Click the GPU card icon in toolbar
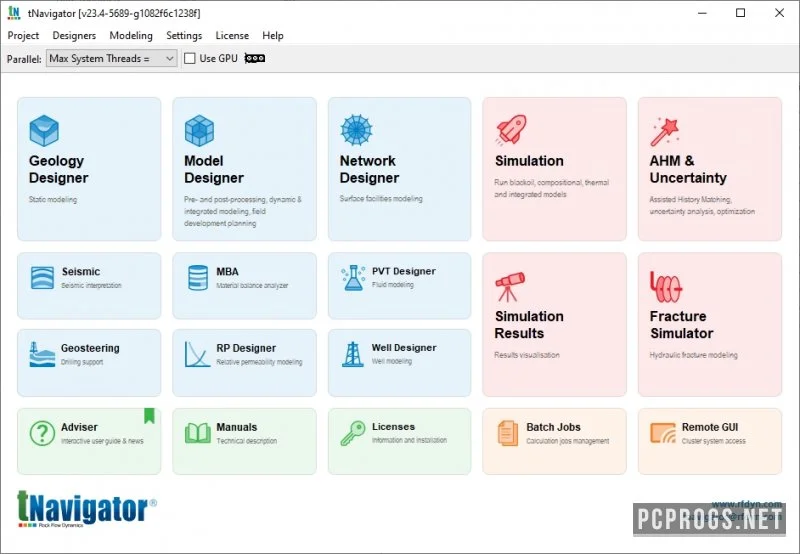Viewport: 800px width, 554px height. (x=255, y=58)
